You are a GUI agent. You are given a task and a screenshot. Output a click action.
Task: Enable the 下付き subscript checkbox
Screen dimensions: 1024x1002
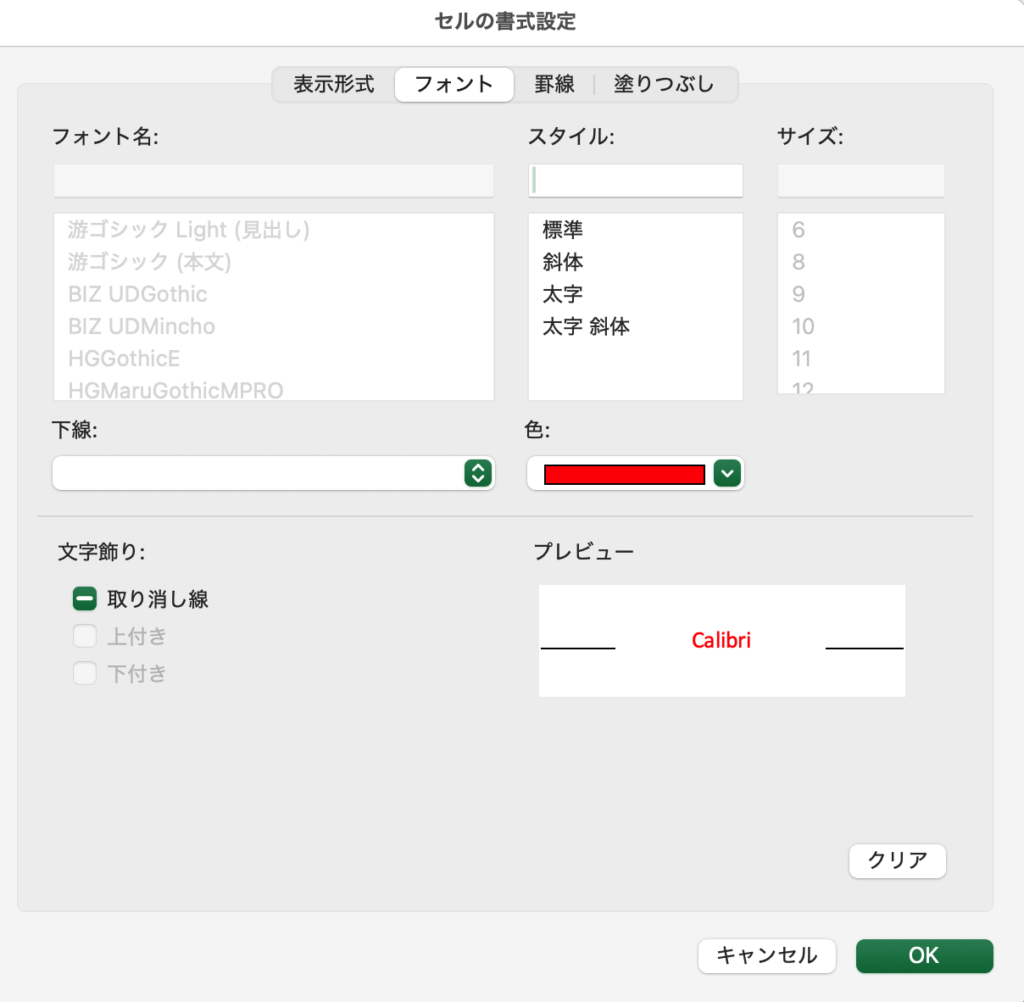(84, 673)
